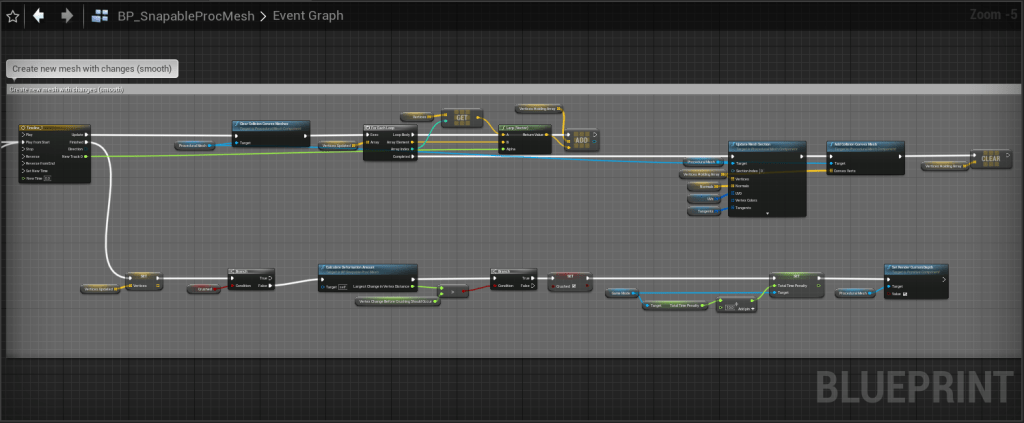Screen dimensions: 1024x423
Task: Click the New Time input on Timeline
Action: [47, 178]
